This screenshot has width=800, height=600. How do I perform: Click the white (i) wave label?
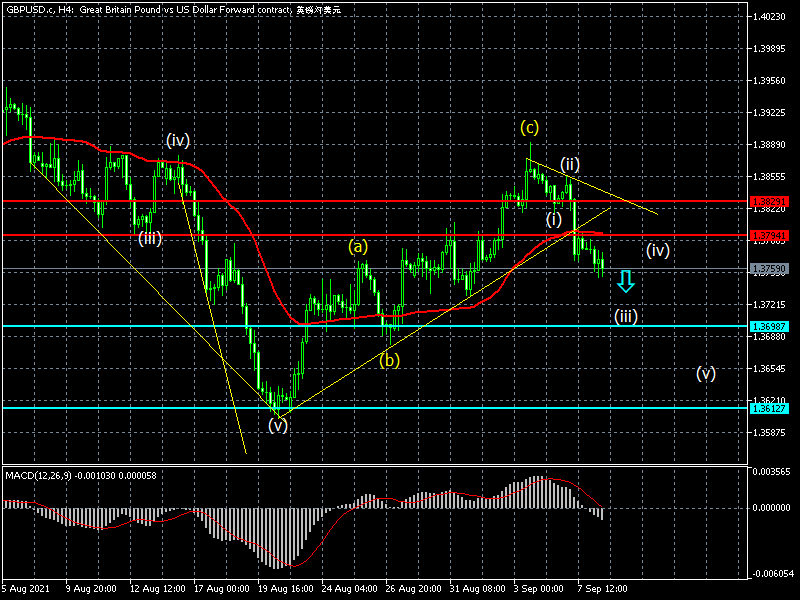click(554, 219)
